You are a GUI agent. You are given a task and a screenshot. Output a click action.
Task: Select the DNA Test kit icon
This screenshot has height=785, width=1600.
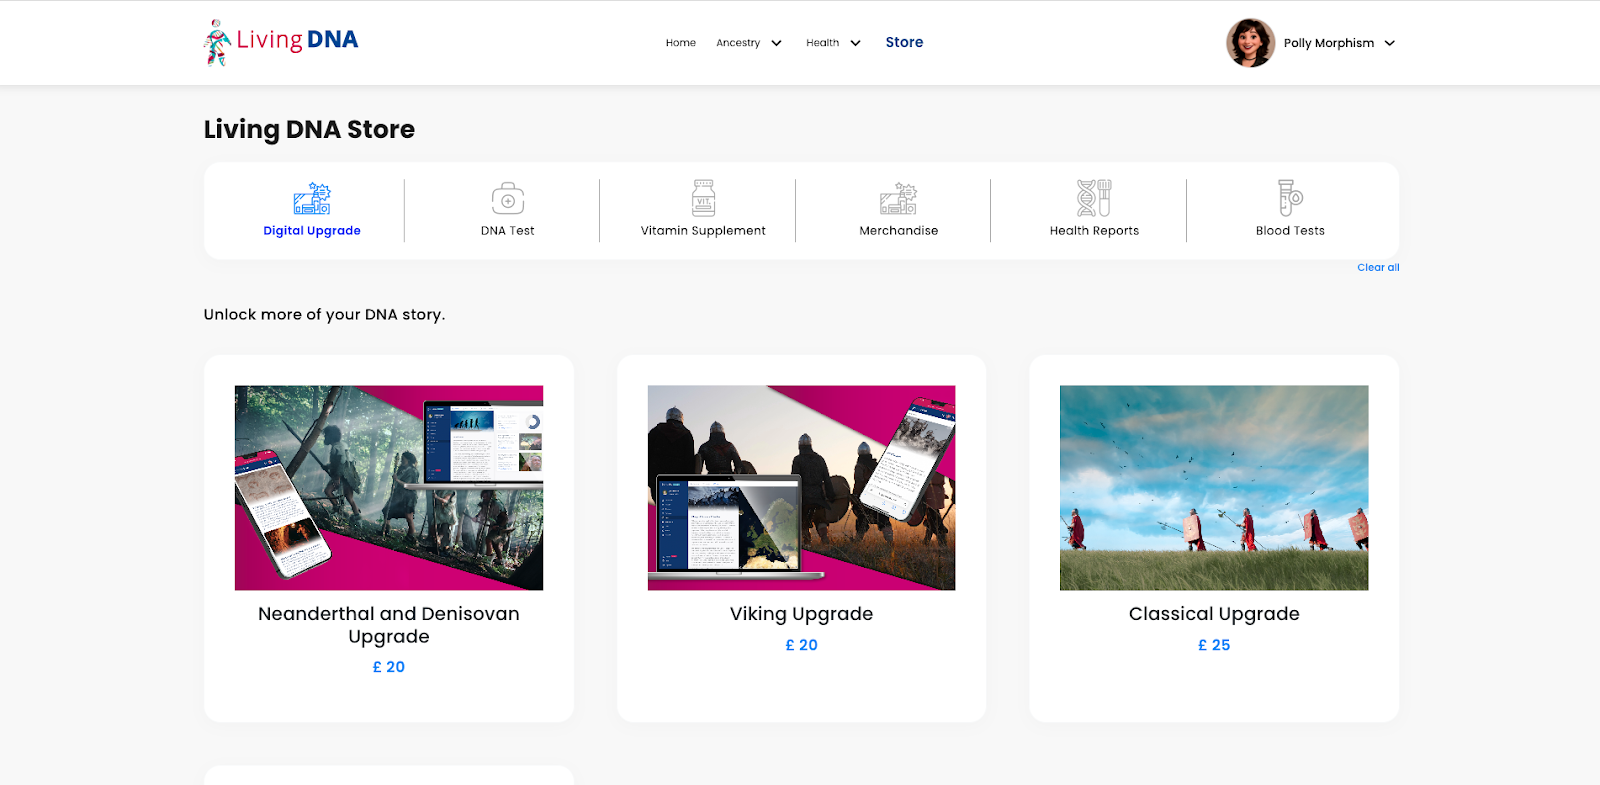pyautogui.click(x=508, y=199)
